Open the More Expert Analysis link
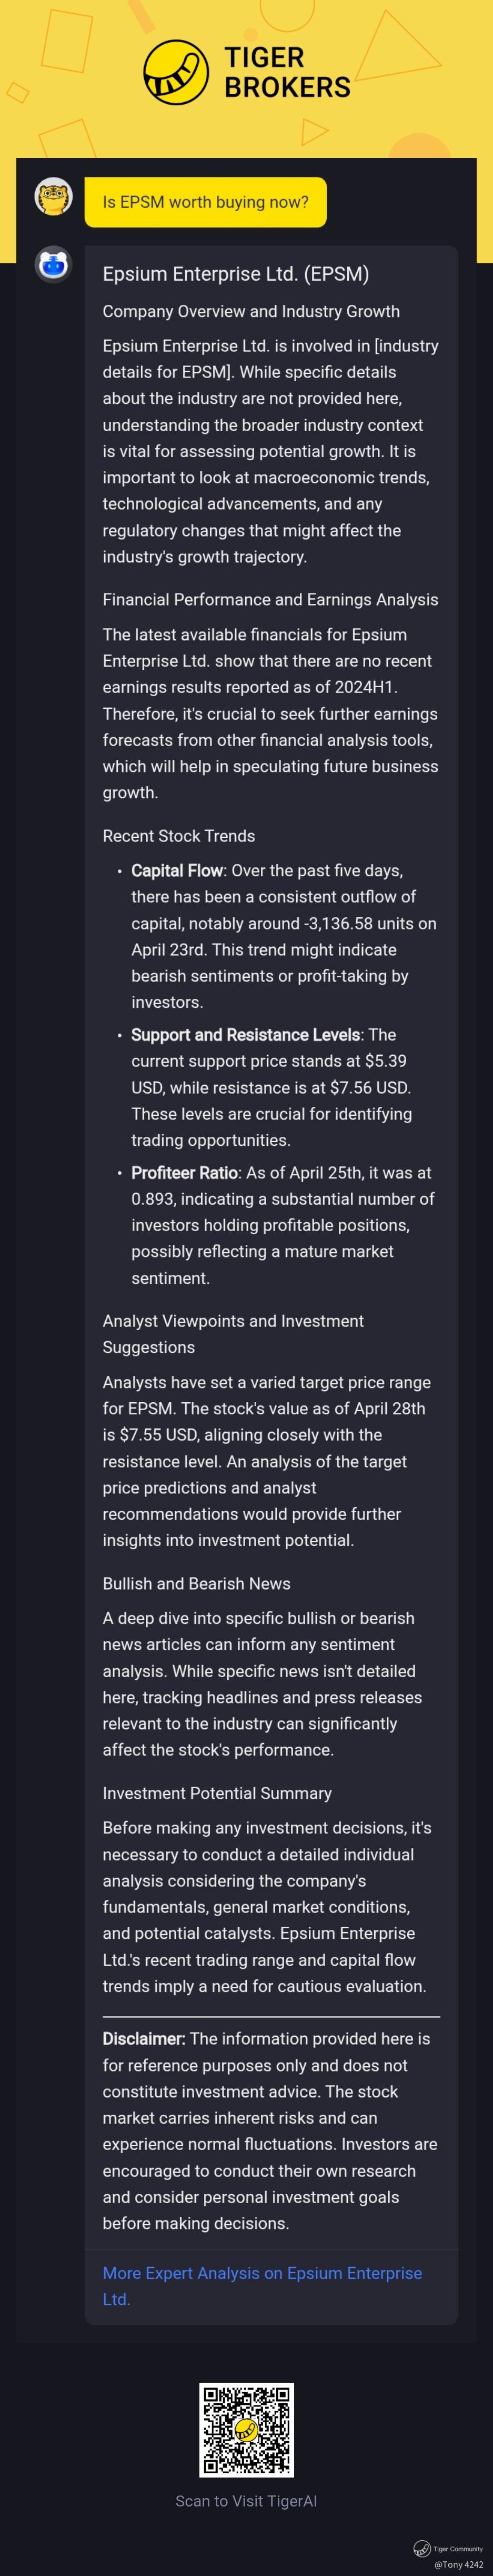Image resolution: width=493 pixels, height=2576 pixels. click(262, 2286)
